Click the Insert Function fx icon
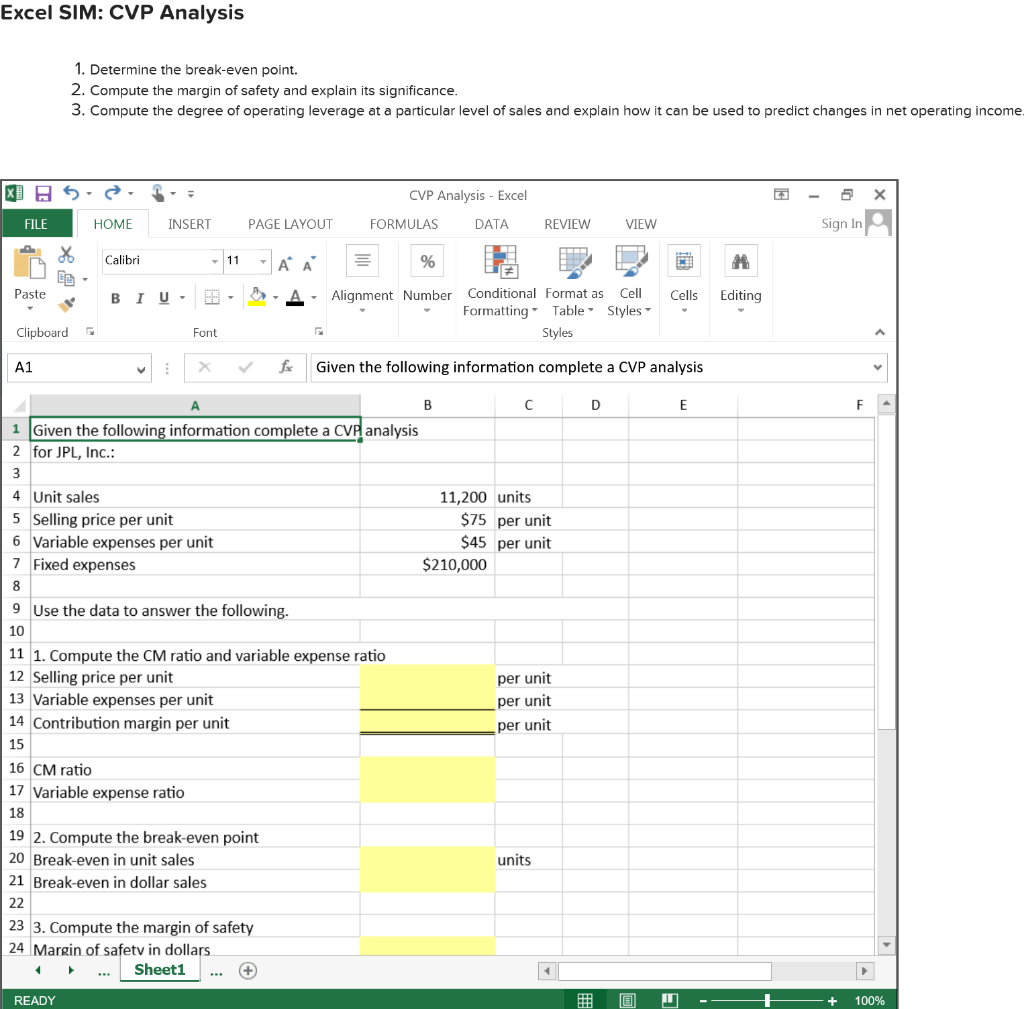This screenshot has width=1024, height=1009. click(x=285, y=367)
